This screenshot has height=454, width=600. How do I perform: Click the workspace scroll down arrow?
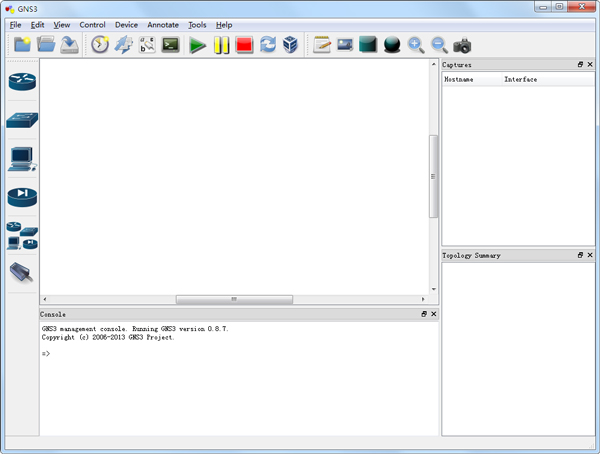pos(434,289)
